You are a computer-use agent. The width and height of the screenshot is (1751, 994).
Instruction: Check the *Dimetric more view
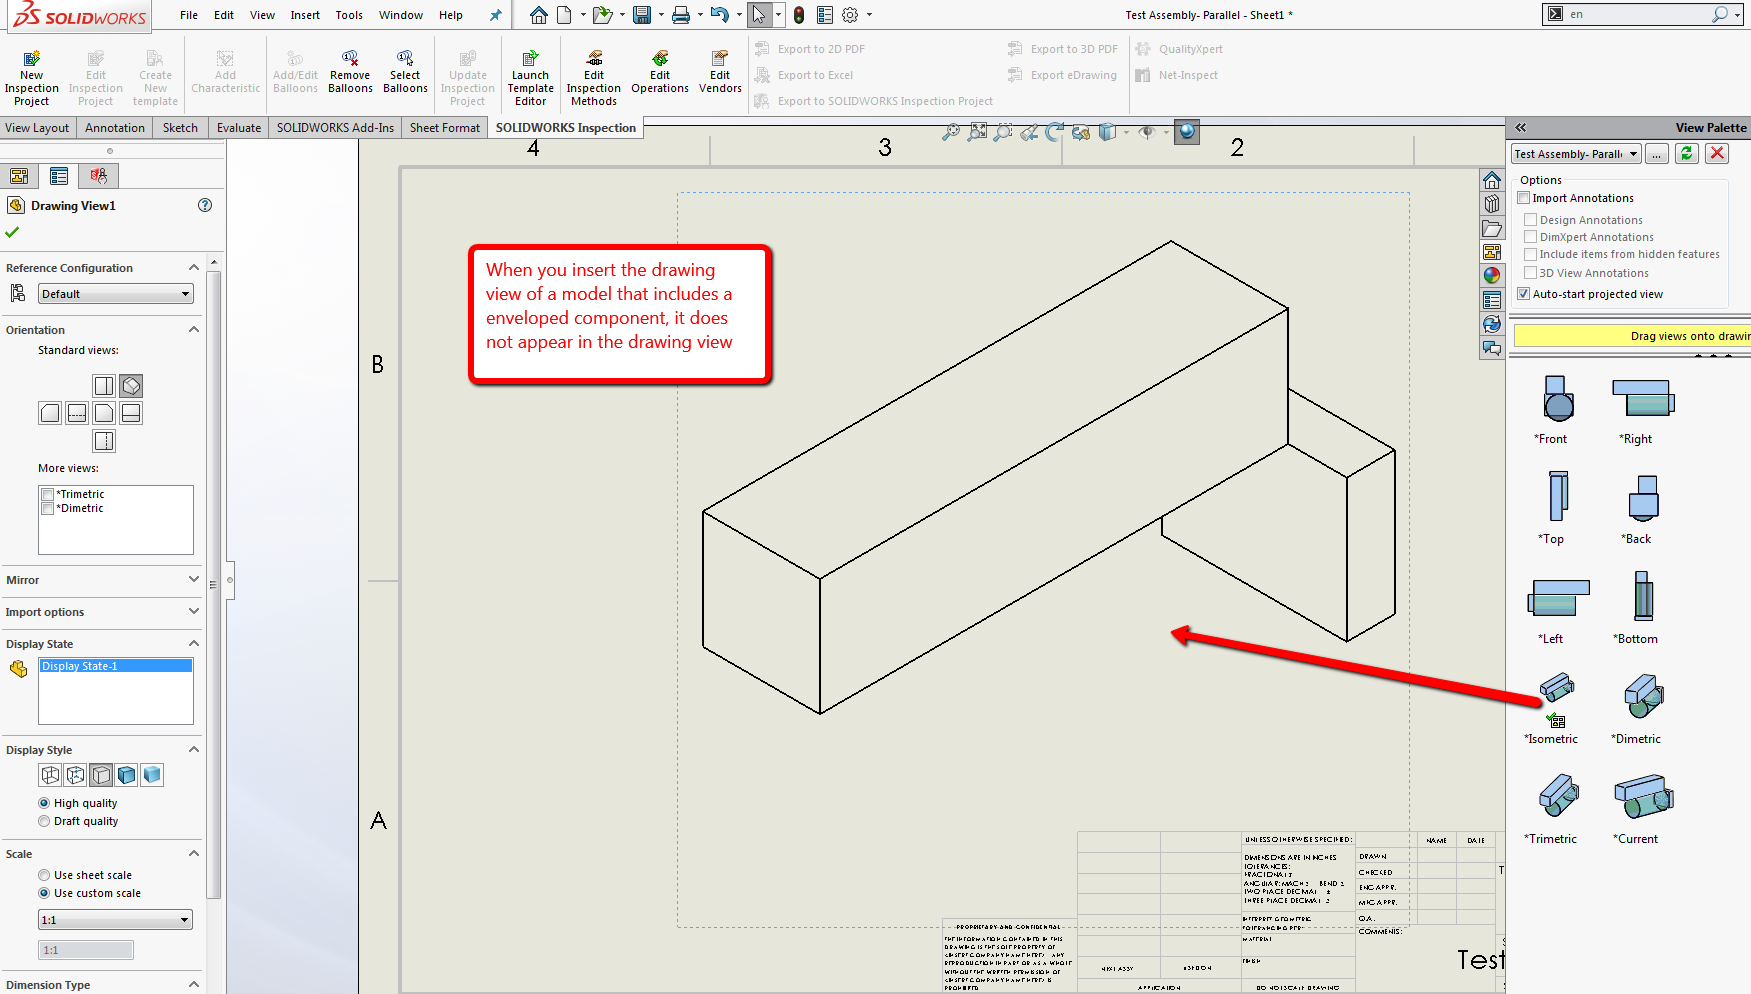(47, 508)
